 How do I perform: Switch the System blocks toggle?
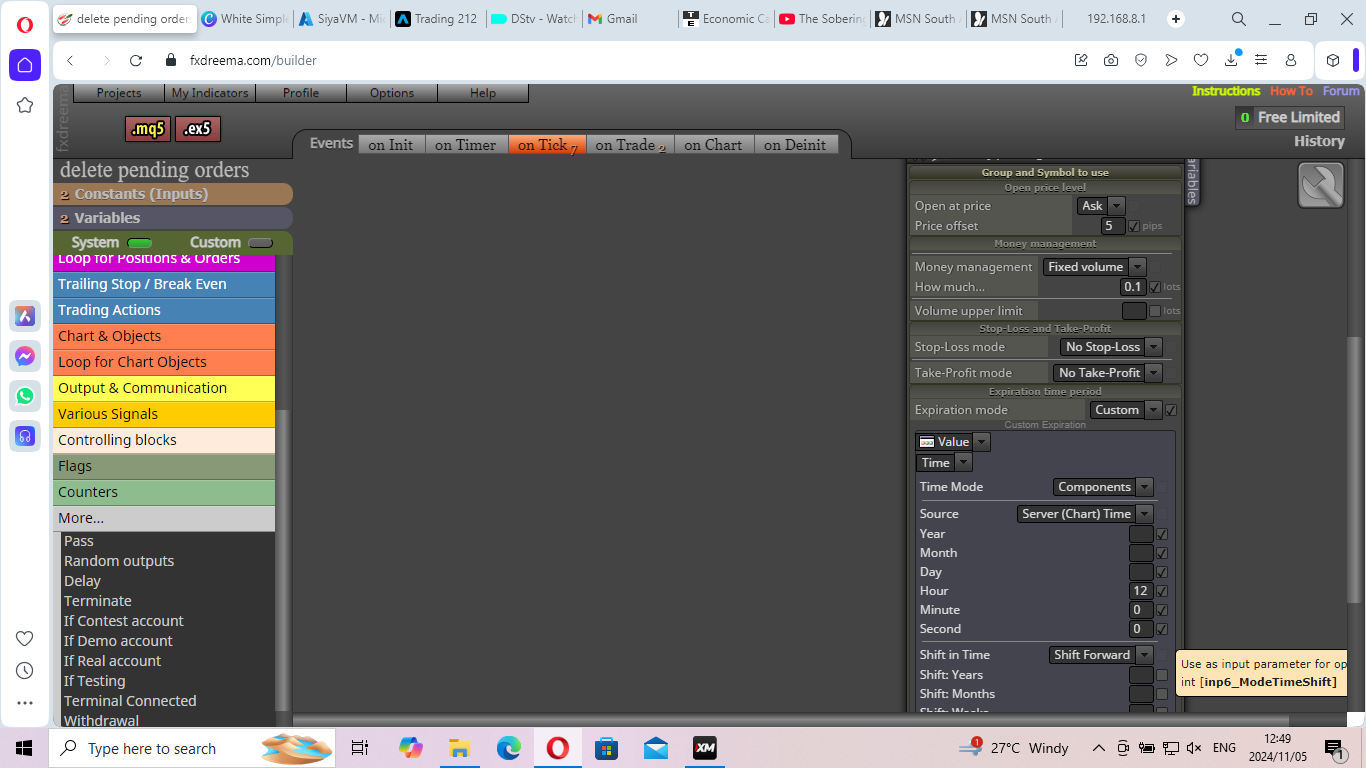(139, 243)
